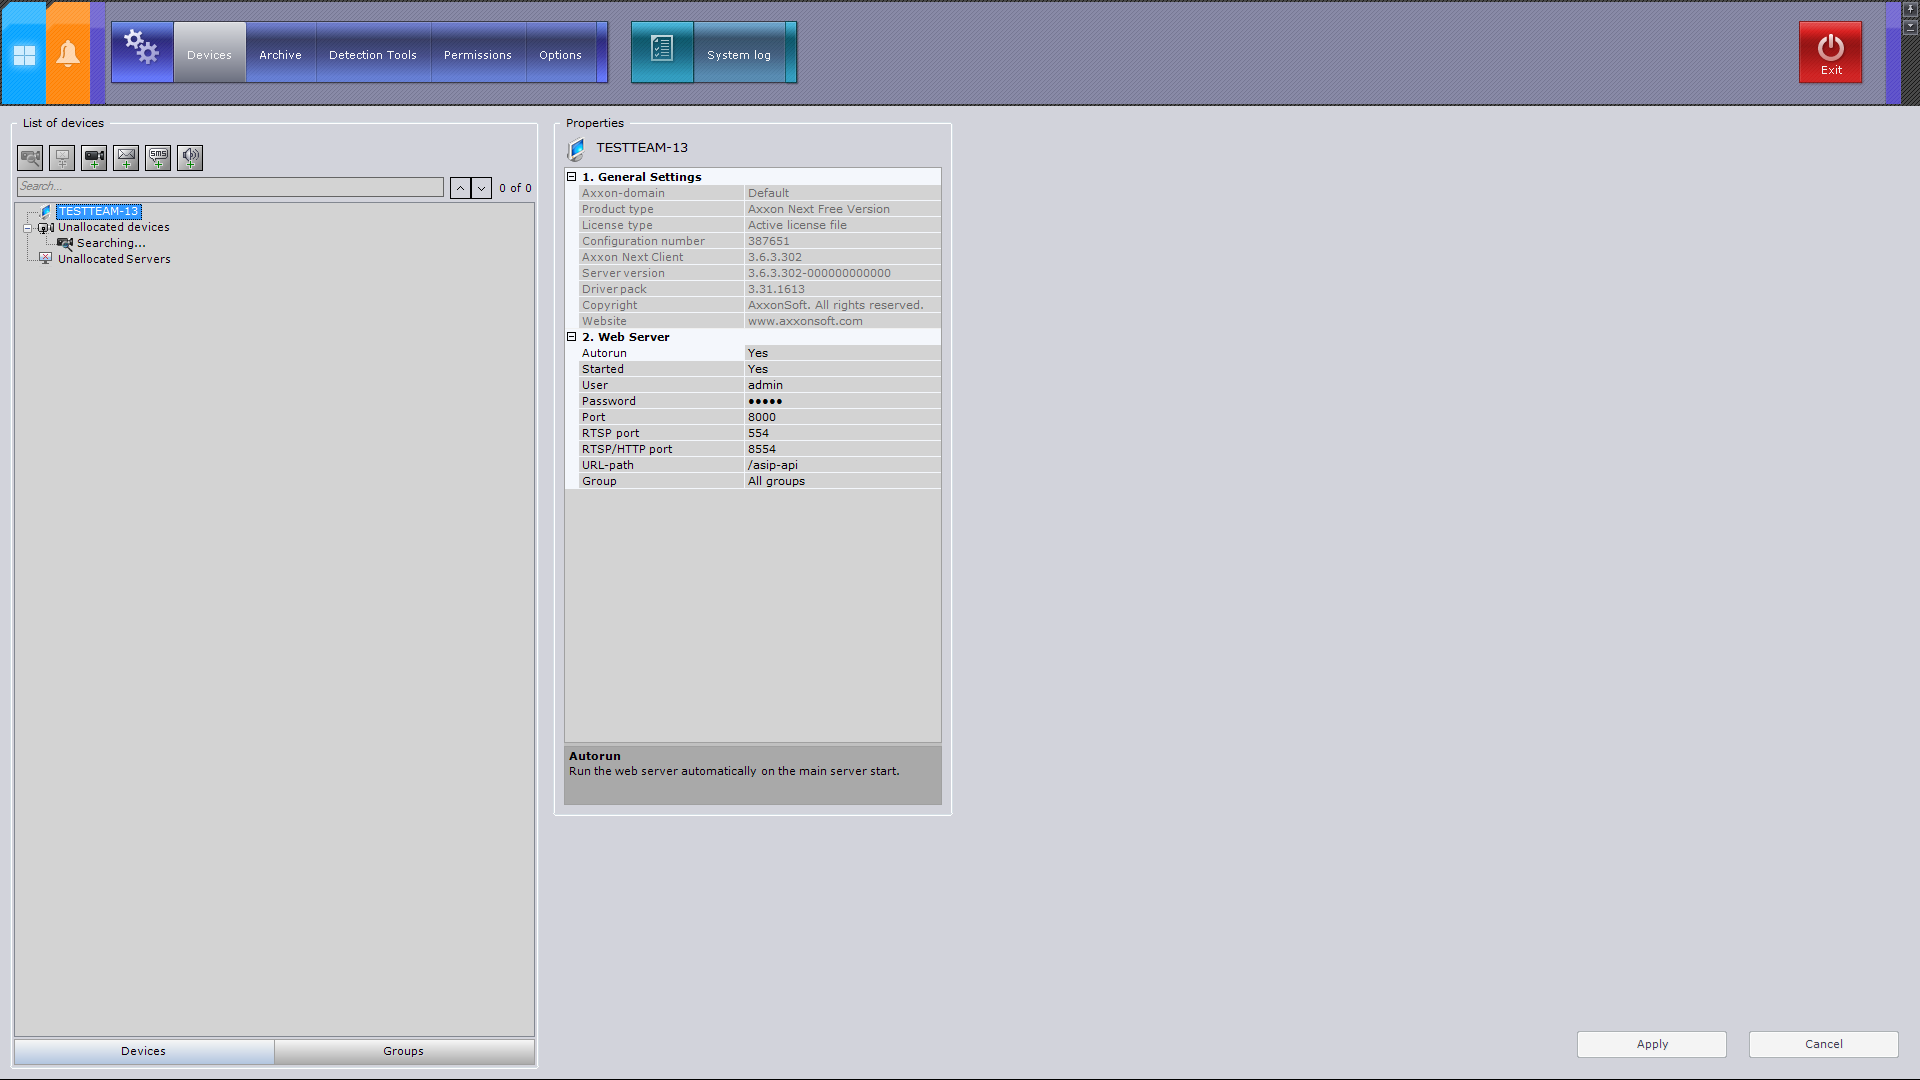Image resolution: width=1920 pixels, height=1080 pixels.
Task: Click the device Search field
Action: click(x=230, y=187)
